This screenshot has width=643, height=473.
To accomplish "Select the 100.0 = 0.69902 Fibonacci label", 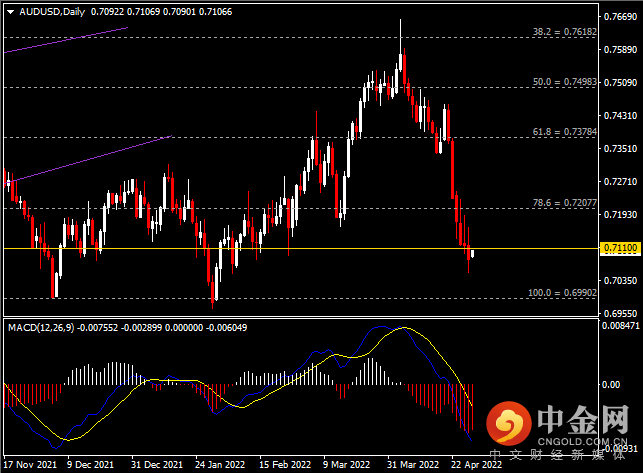I will point(562,293).
